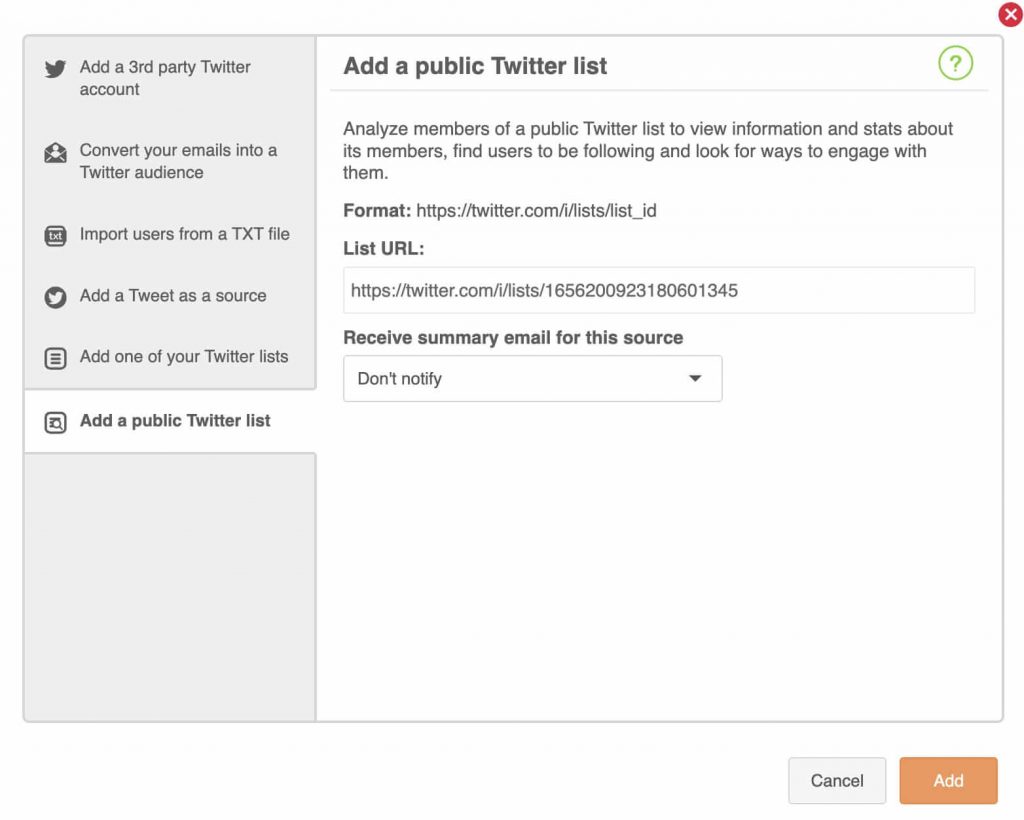Click the circled Tweet source icon
Image resolution: width=1024 pixels, height=820 pixels.
tap(56, 297)
